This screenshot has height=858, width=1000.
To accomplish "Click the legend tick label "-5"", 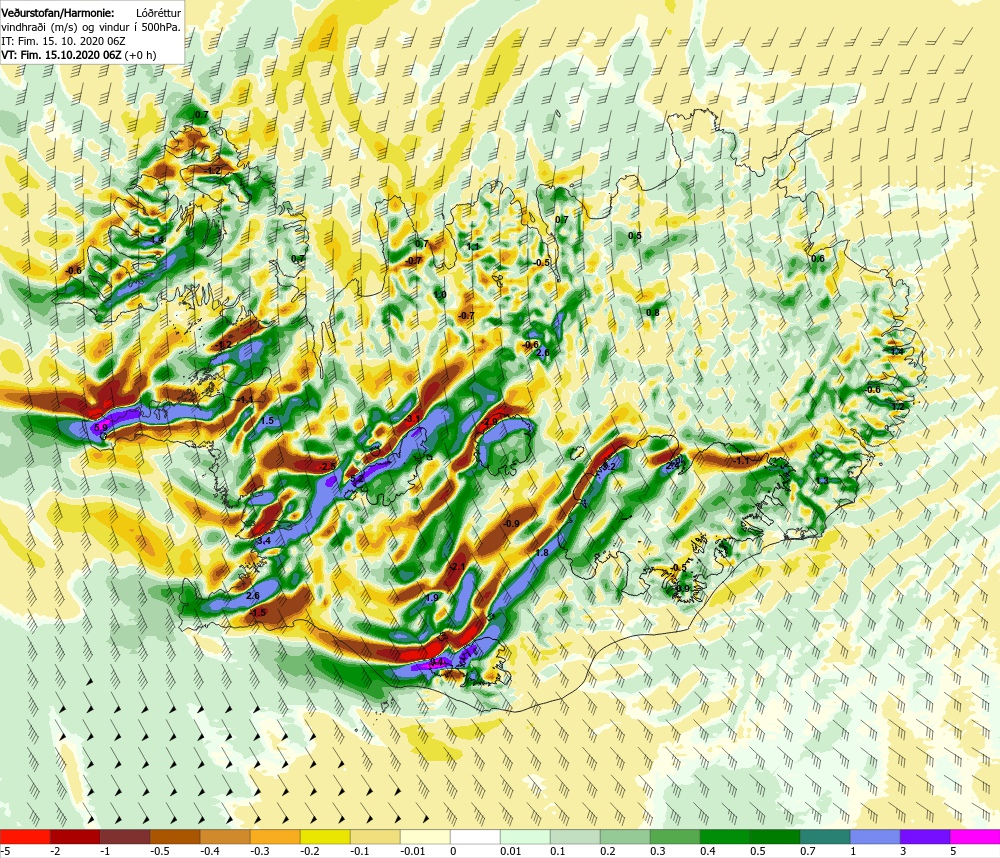I will pyautogui.click(x=6, y=851).
